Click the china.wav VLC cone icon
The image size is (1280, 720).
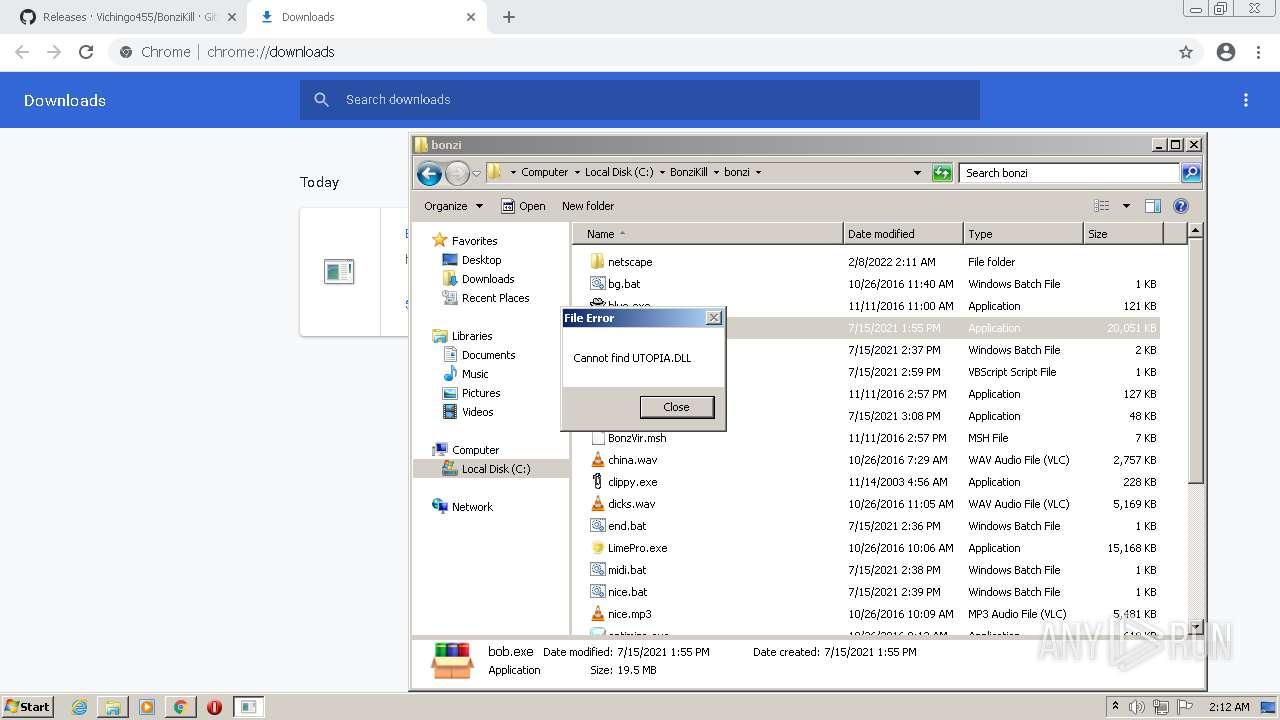(597, 460)
